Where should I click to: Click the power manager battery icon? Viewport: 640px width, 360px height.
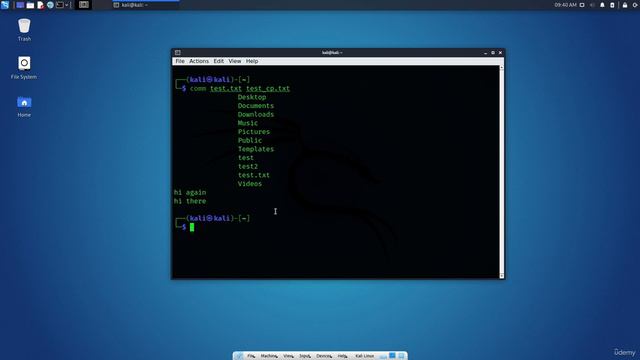612,5
